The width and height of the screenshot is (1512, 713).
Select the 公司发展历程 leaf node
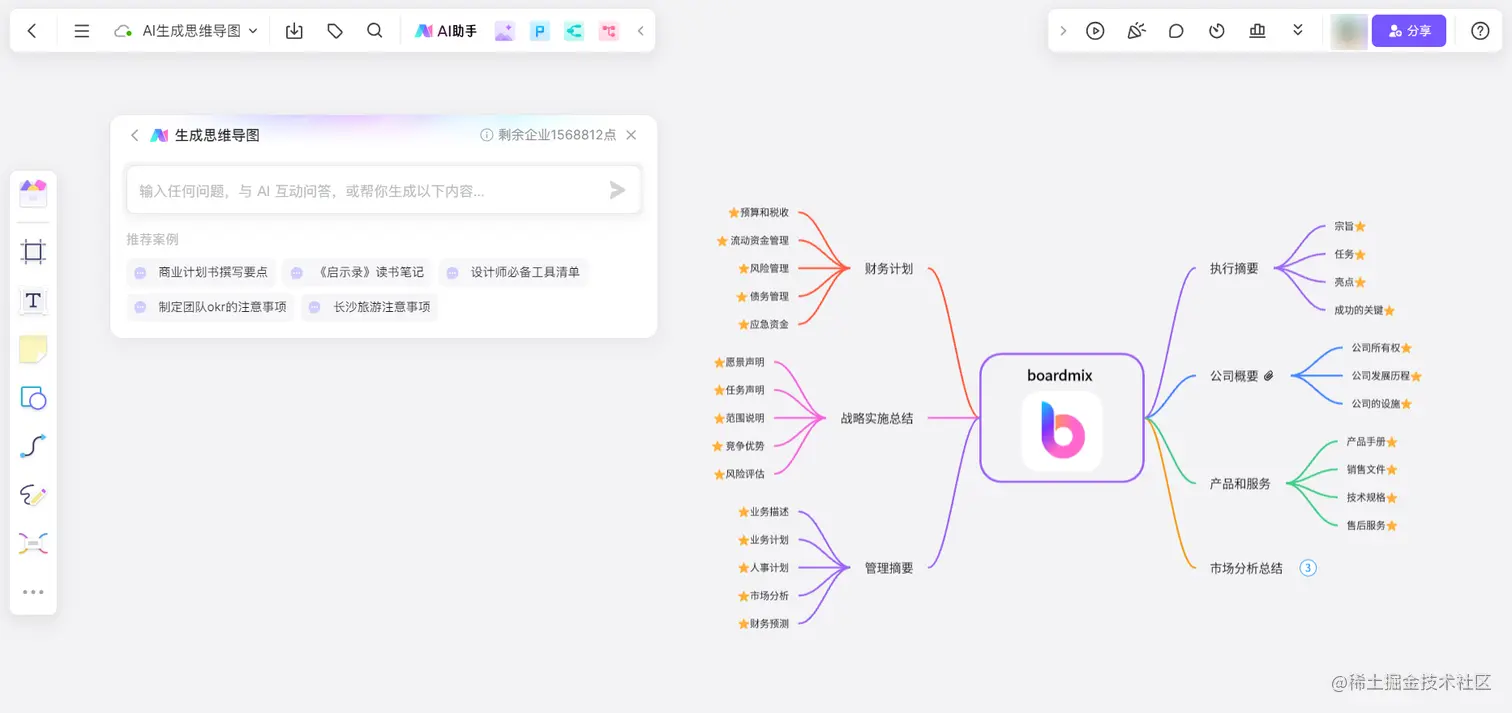(1386, 376)
